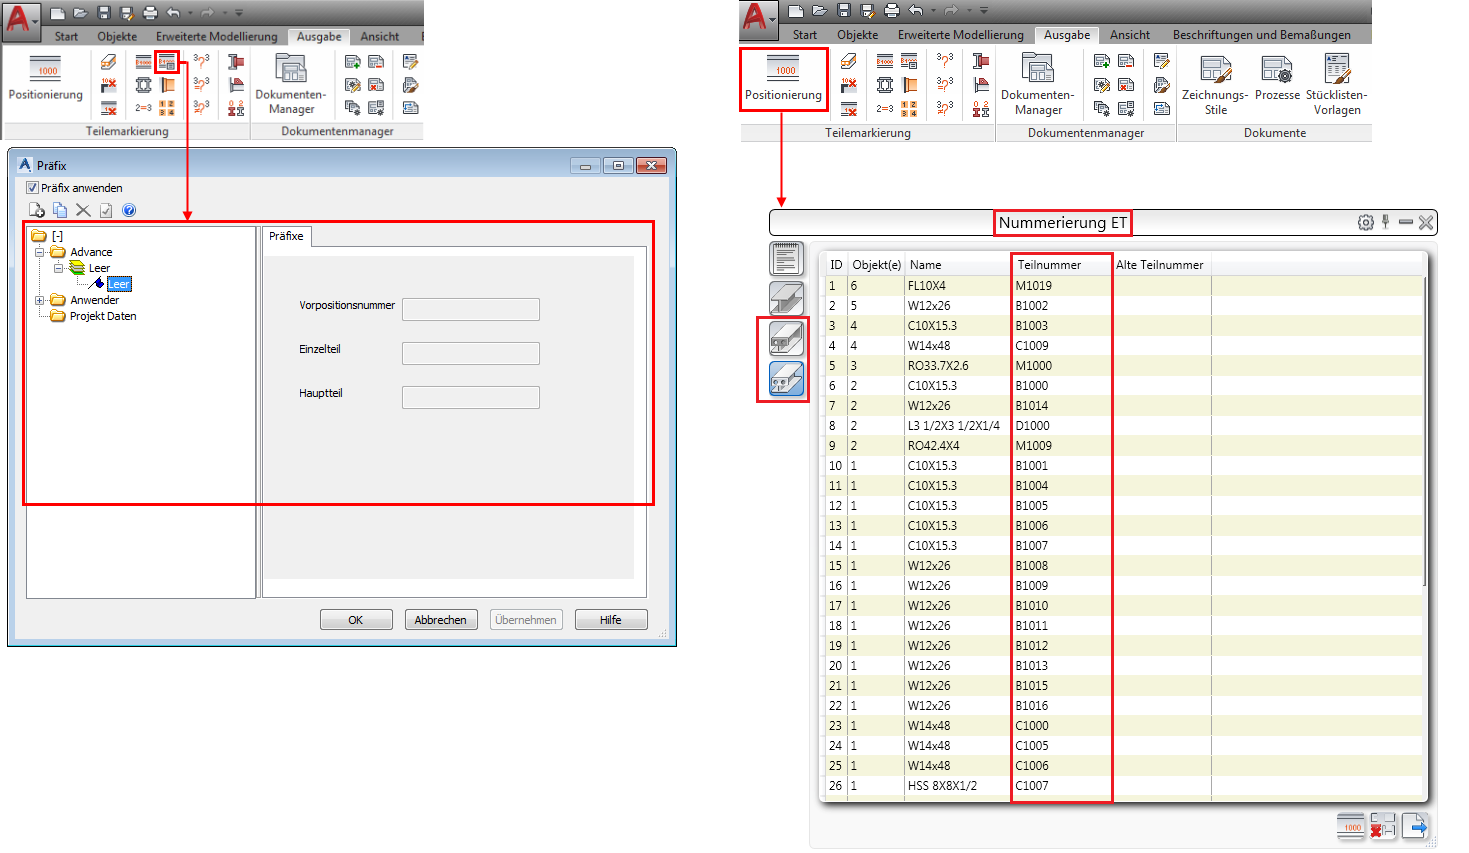Click the gear settings icon in Nummerierung panel

[x=1365, y=222]
